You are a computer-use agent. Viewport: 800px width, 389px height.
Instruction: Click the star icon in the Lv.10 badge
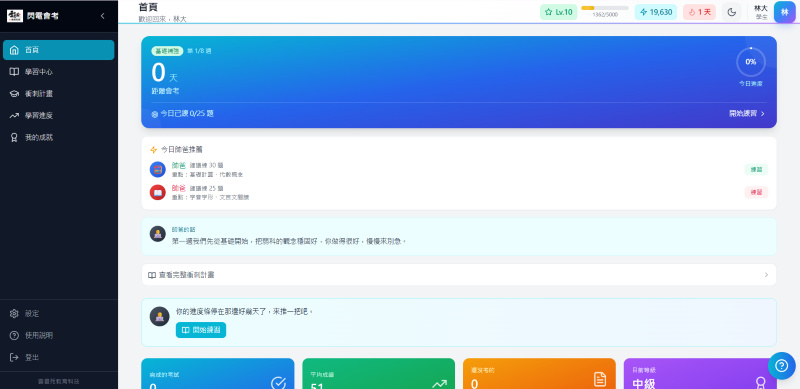[x=549, y=12]
